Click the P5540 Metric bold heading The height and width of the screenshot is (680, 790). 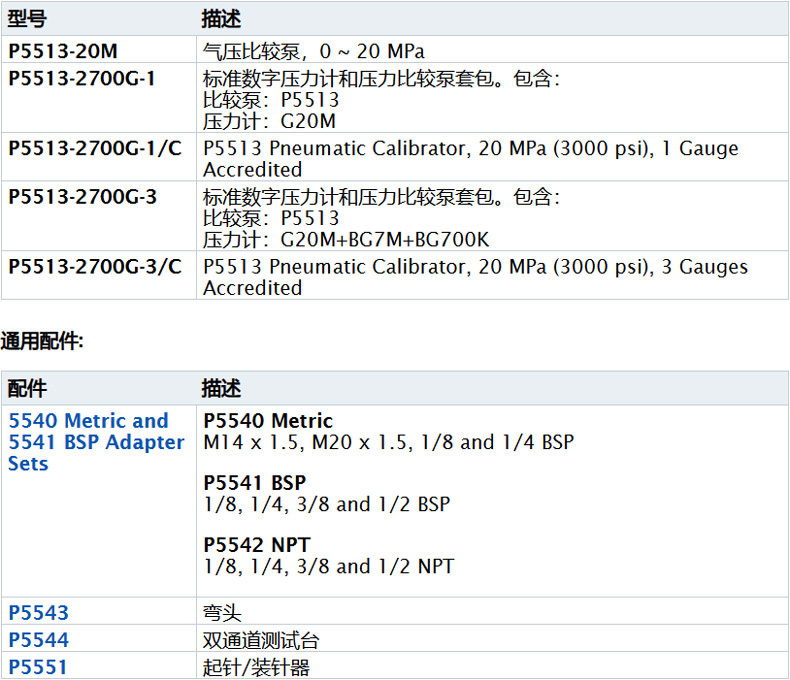(268, 421)
